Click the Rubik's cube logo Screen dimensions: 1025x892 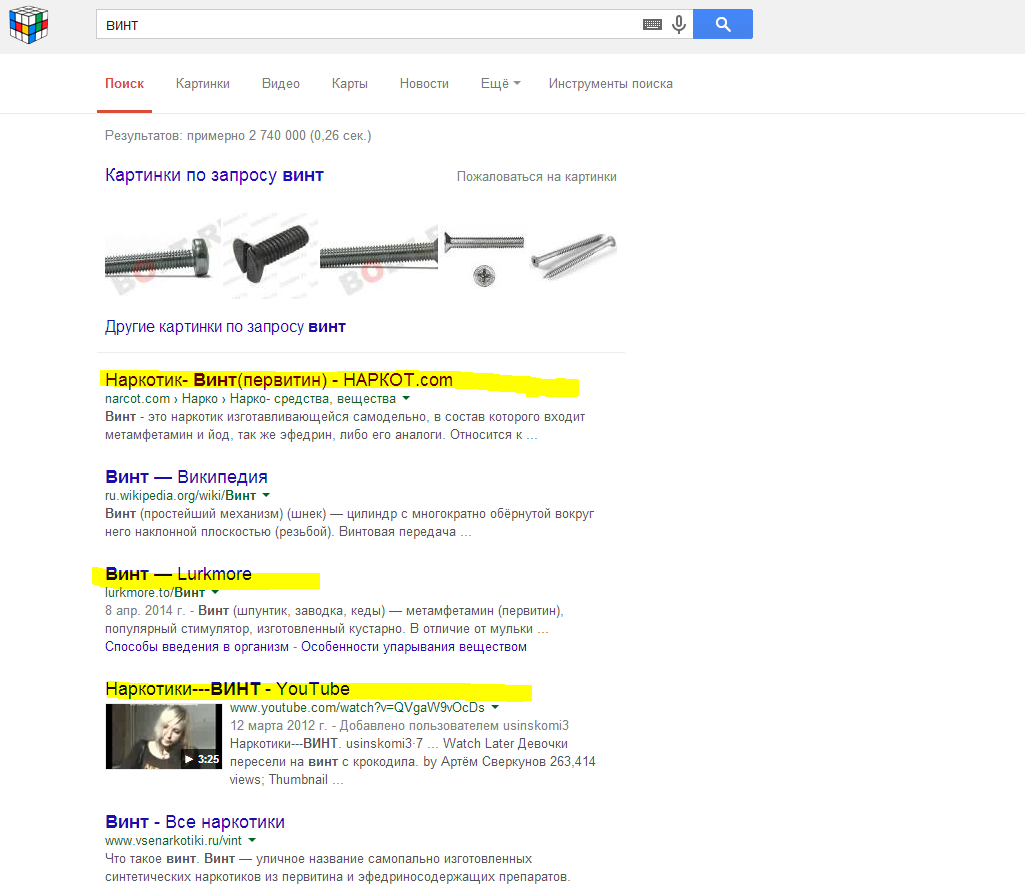[29, 24]
